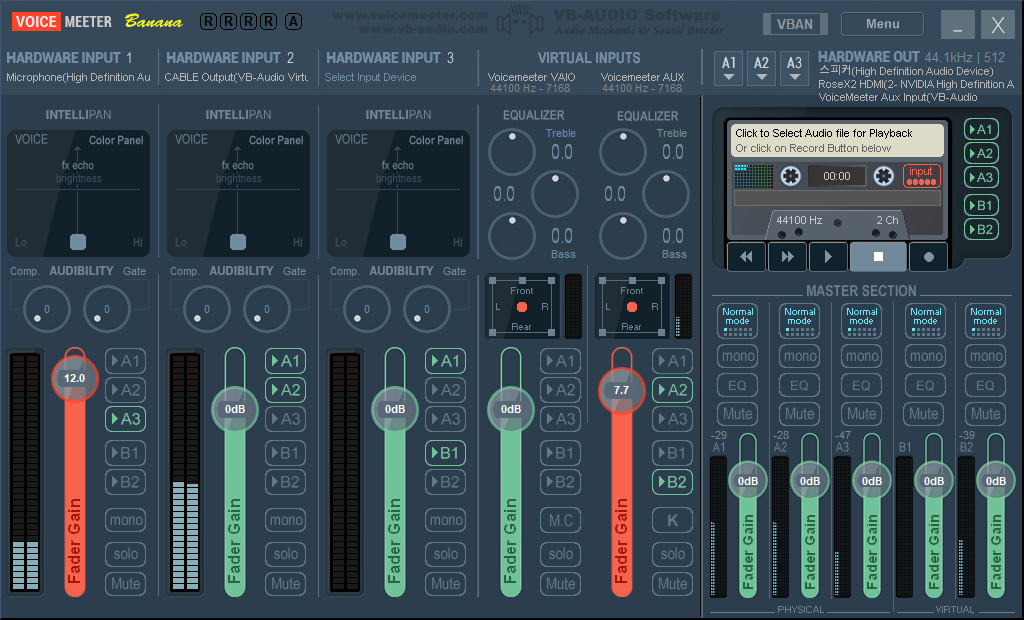Click the Voicemeeter AUX Front/Rear panner dot

[632, 306]
